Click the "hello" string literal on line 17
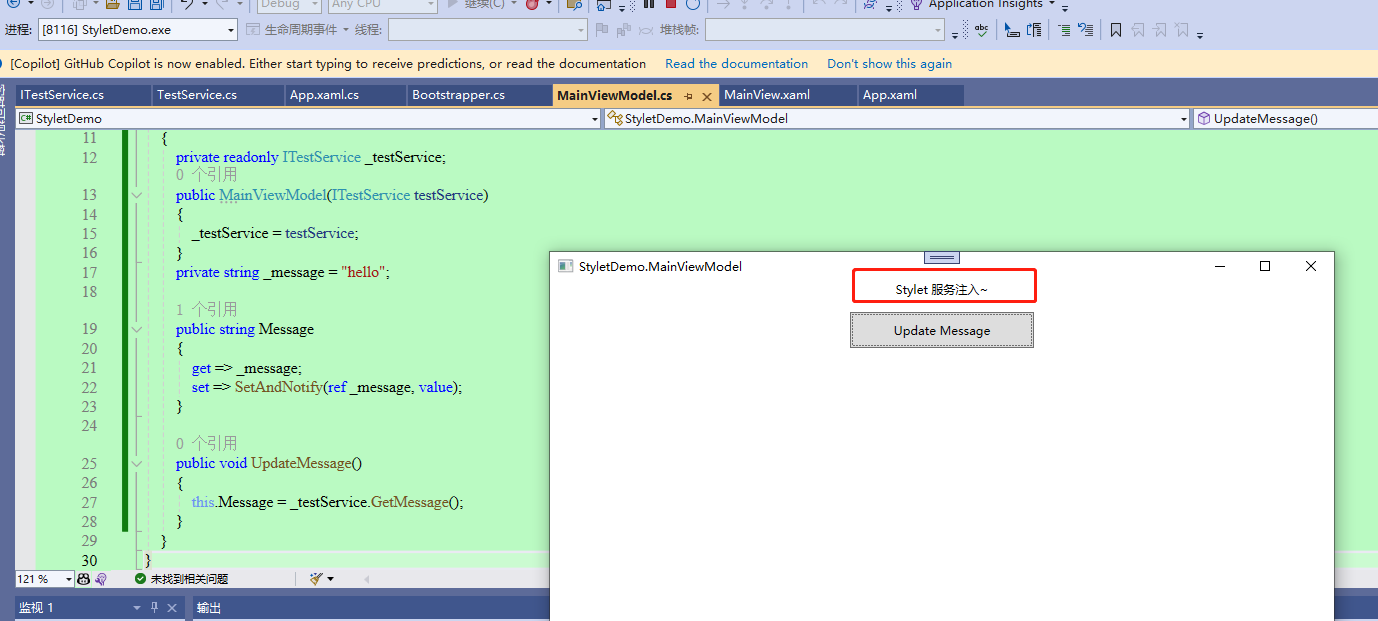The height and width of the screenshot is (621, 1378). pyautogui.click(x=363, y=272)
